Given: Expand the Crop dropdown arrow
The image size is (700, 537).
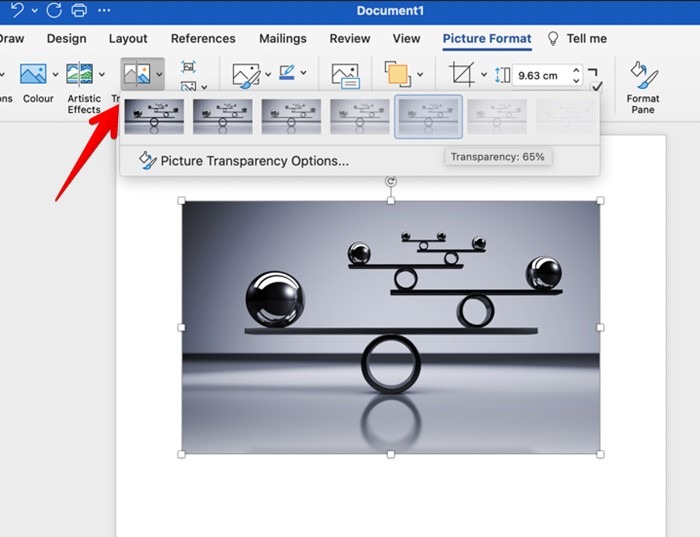Looking at the screenshot, I should click(483, 74).
